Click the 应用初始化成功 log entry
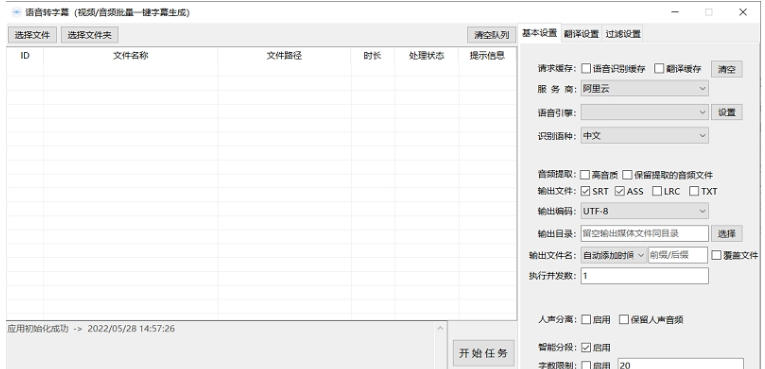765x369 pixels. (91, 329)
